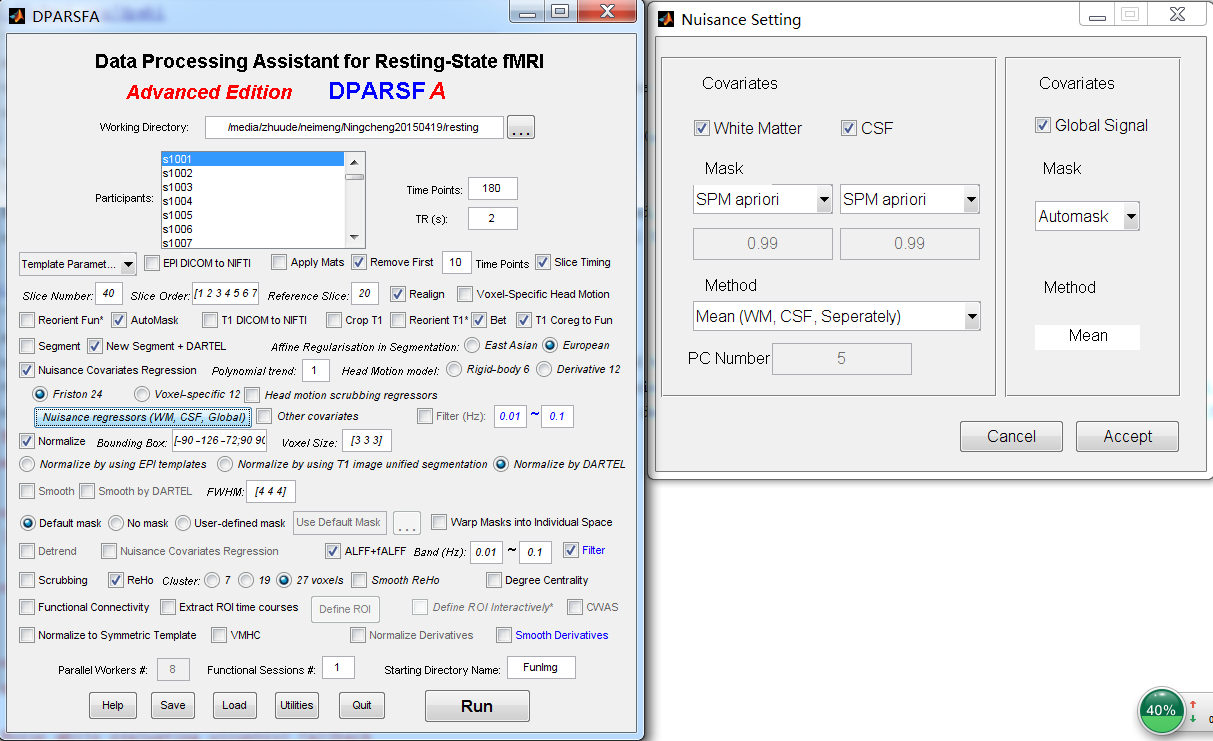Screen dimensions: 1213x741
Task: Click the Working Directory path field
Action: pyautogui.click(x=354, y=127)
